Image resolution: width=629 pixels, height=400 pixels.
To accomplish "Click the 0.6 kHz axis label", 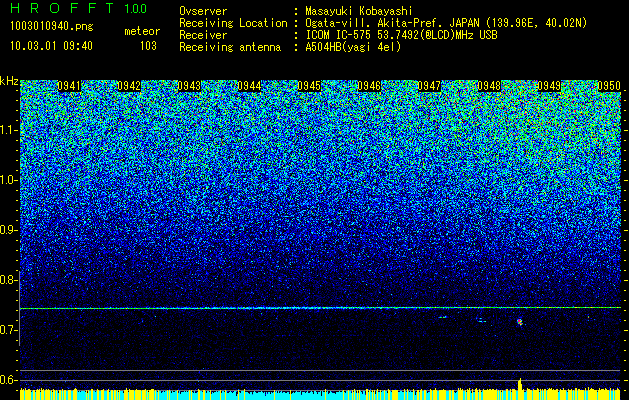I will [x=9, y=380].
